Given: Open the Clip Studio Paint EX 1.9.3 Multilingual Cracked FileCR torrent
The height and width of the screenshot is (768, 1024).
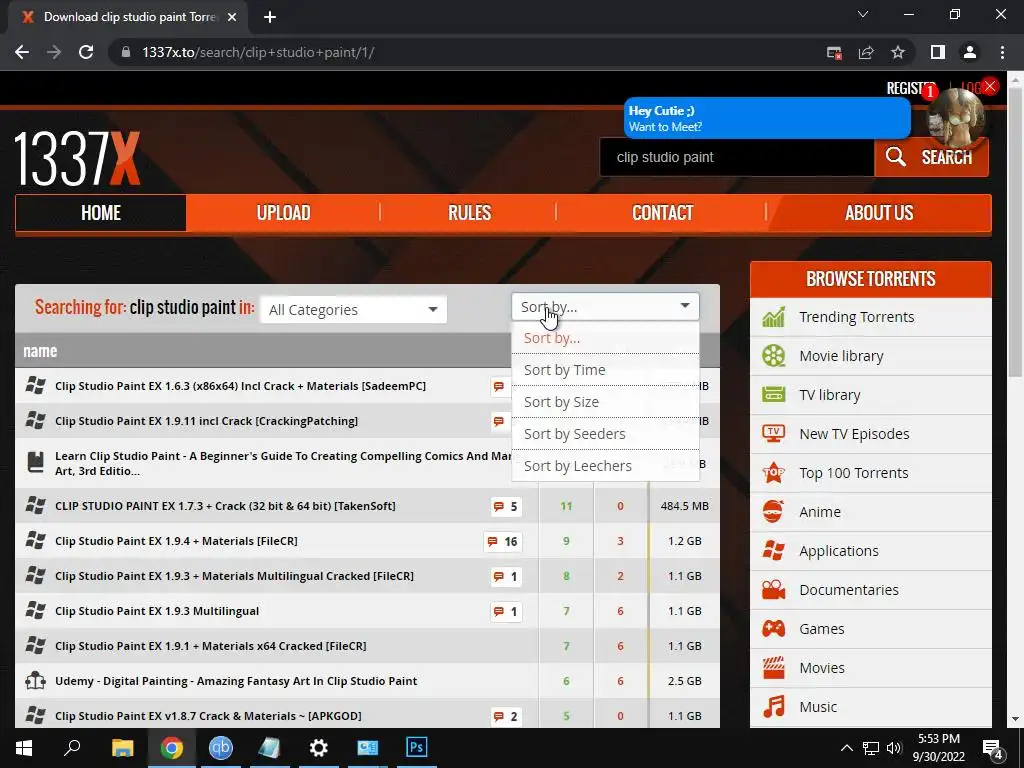Looking at the screenshot, I should tap(234, 576).
